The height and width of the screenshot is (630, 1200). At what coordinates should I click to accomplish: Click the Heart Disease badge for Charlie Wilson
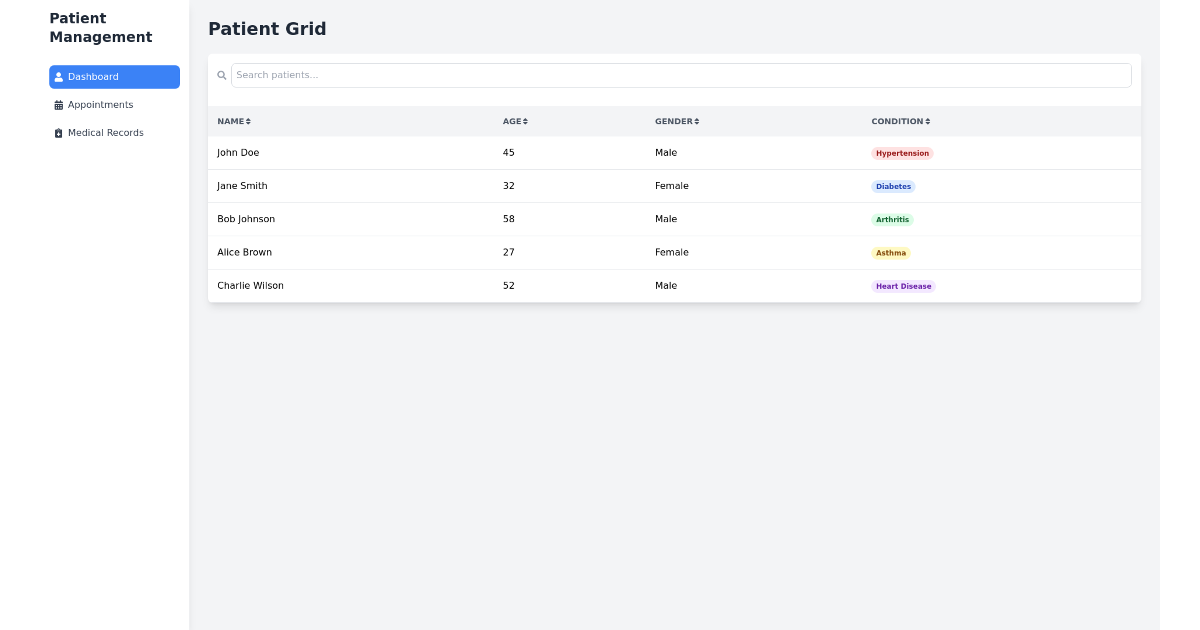click(903, 286)
